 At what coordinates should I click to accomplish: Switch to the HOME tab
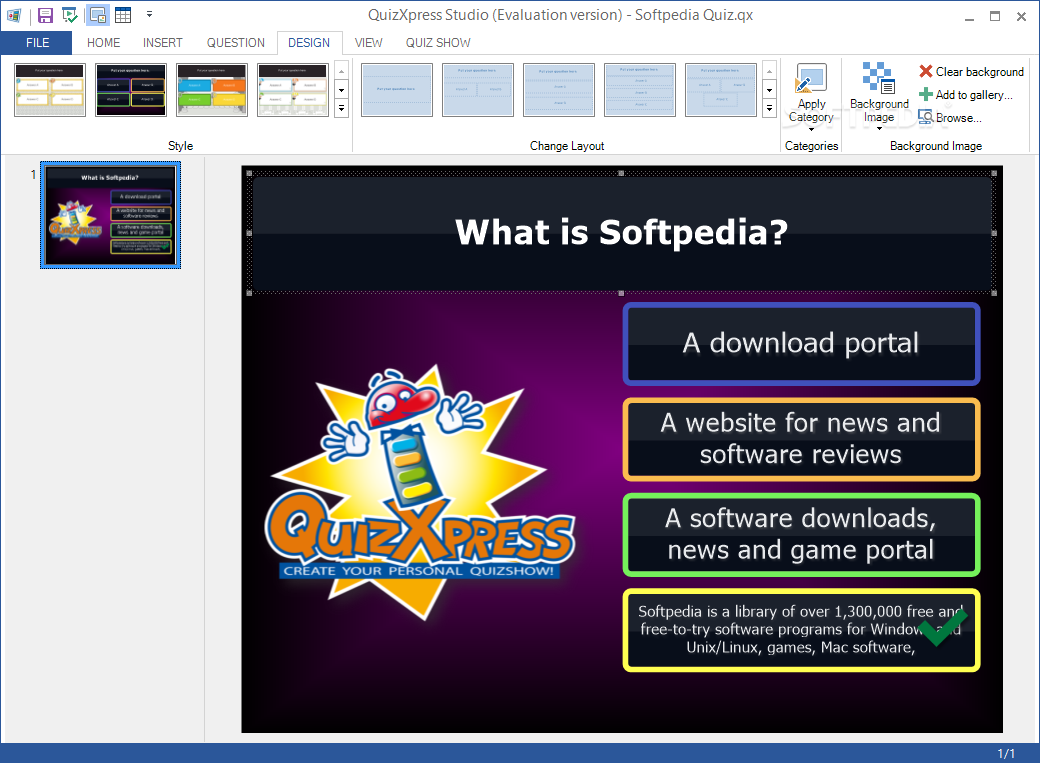[103, 43]
